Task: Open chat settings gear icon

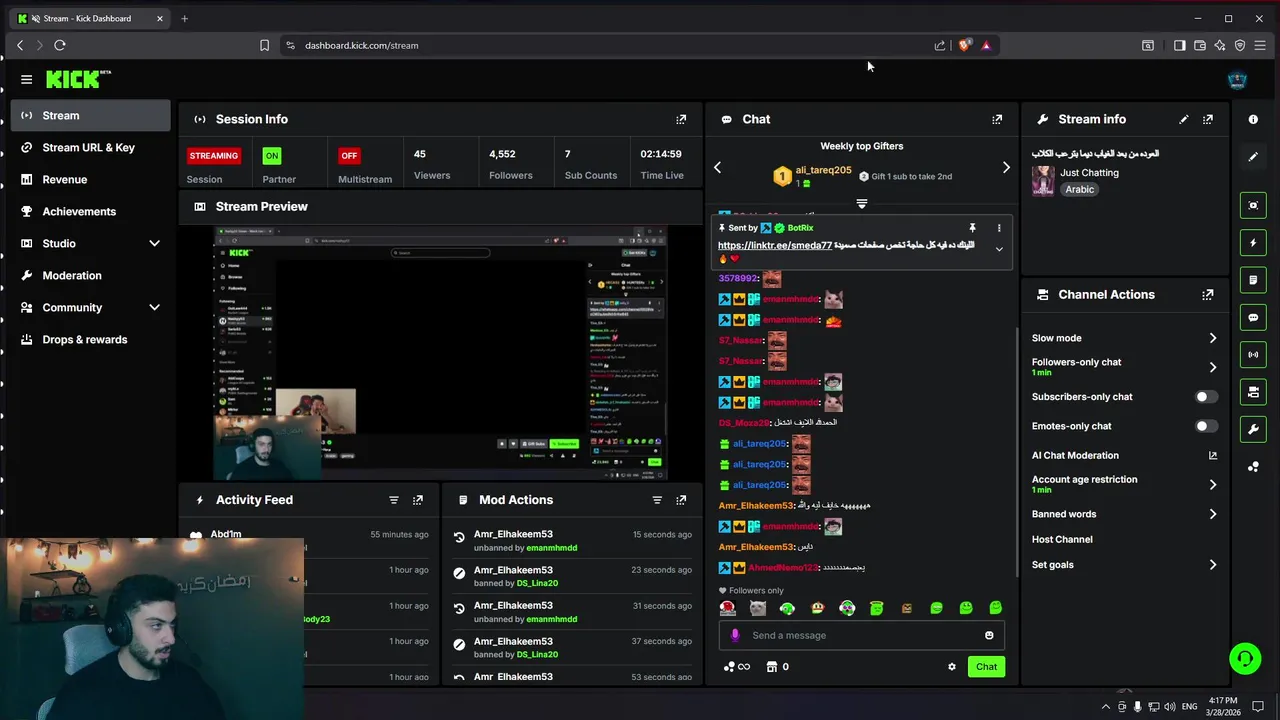Action: [952, 667]
